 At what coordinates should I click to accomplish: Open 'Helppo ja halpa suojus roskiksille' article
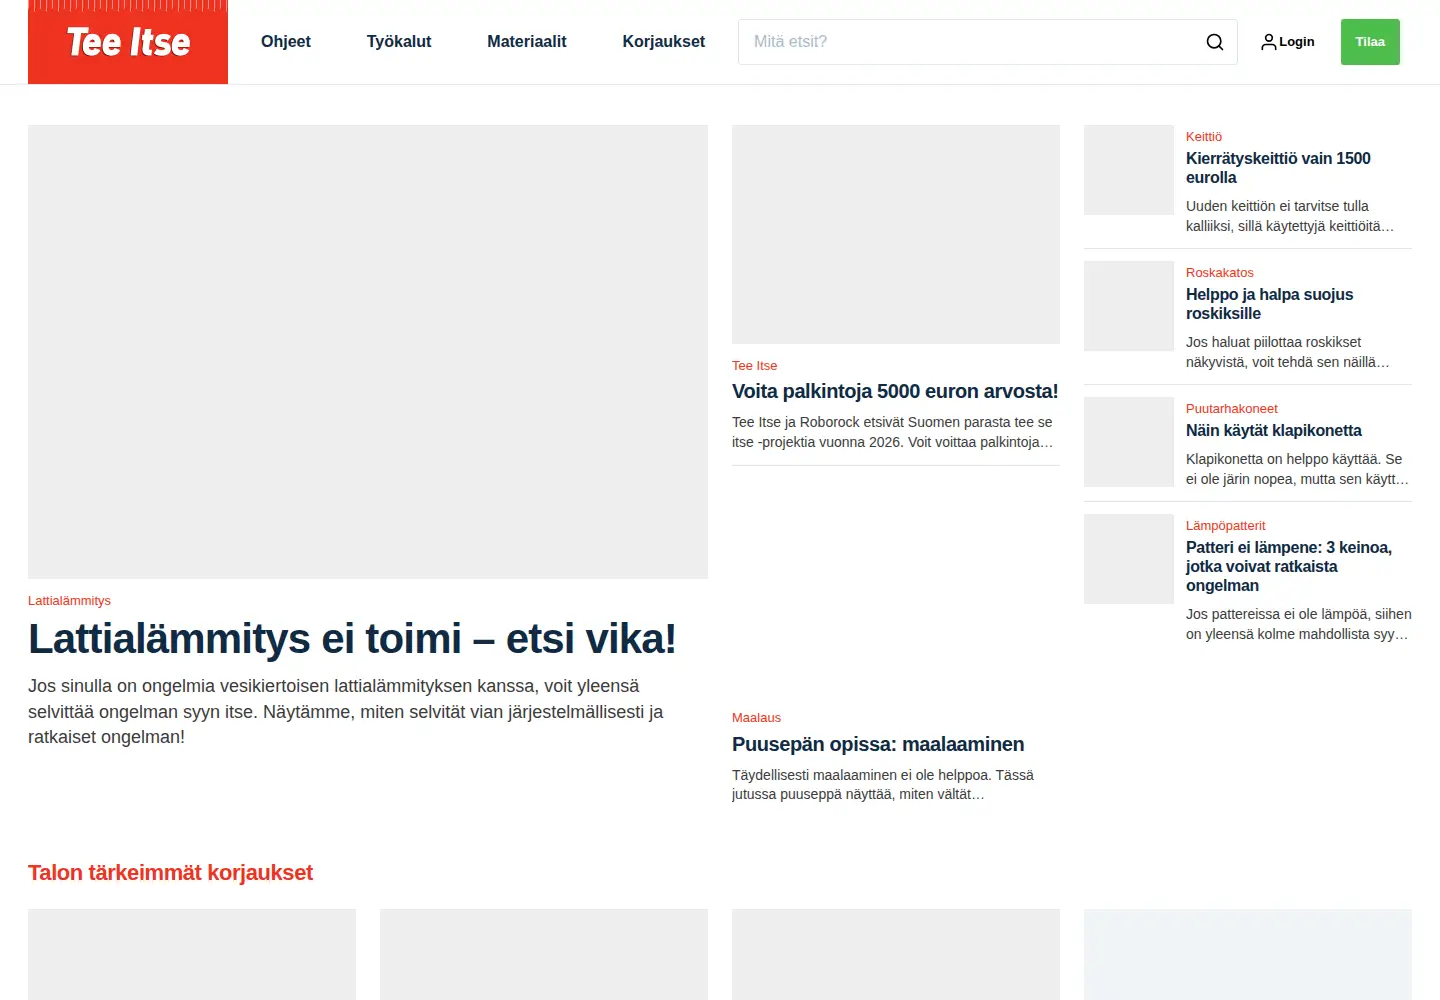click(x=1269, y=304)
